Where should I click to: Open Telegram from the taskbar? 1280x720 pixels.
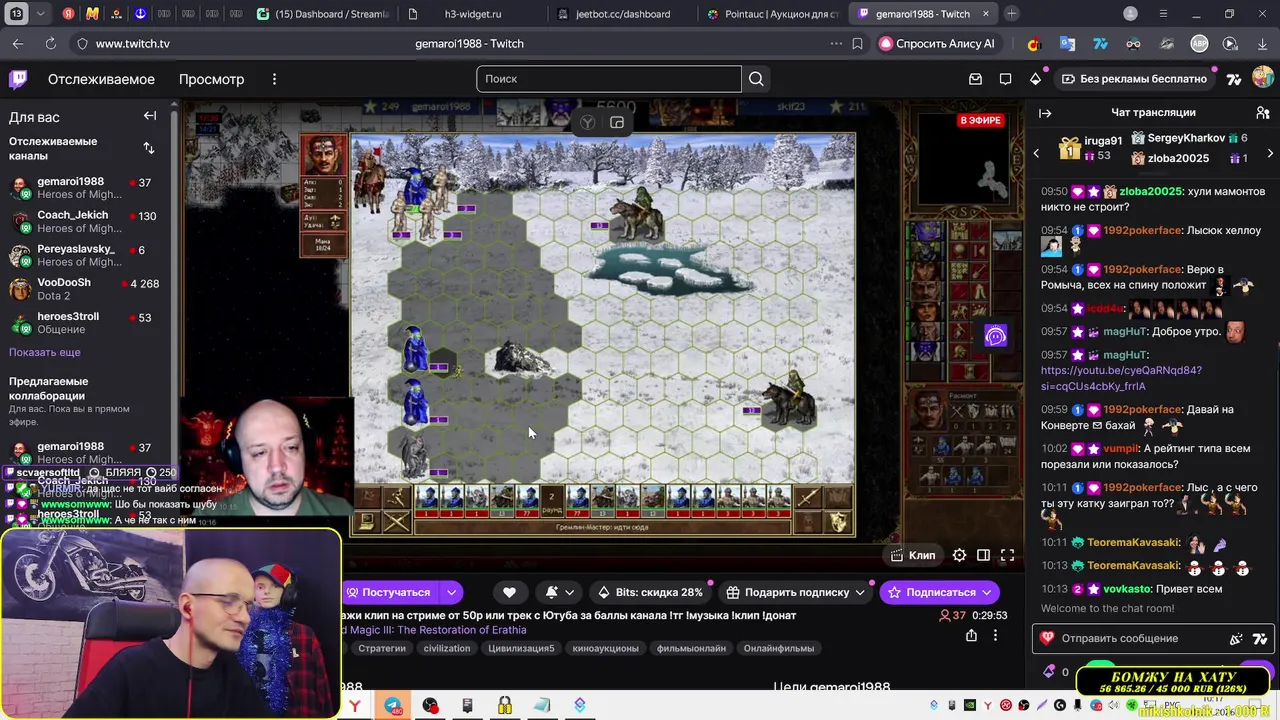[x=393, y=706]
